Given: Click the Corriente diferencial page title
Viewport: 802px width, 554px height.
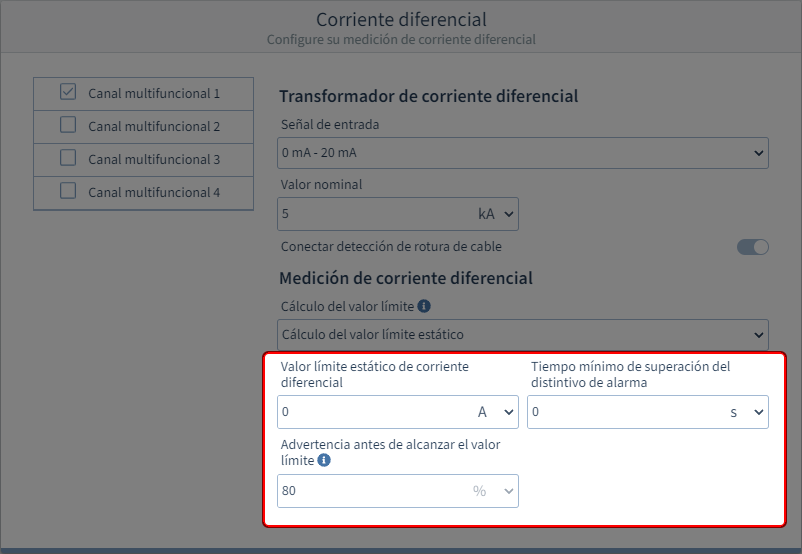Looking at the screenshot, I should (401, 19).
